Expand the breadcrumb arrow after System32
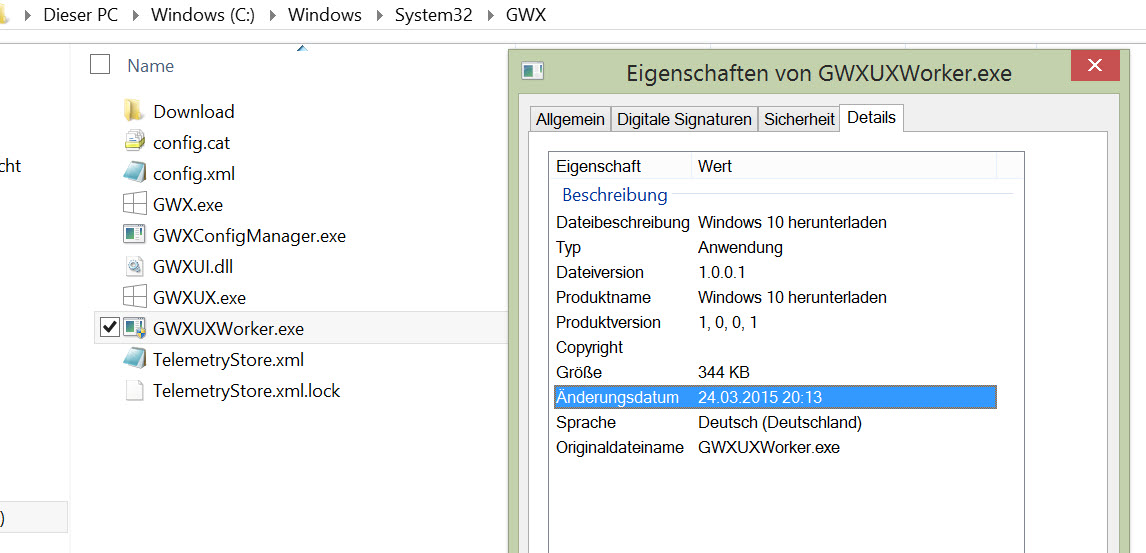1146x553 pixels. [490, 15]
